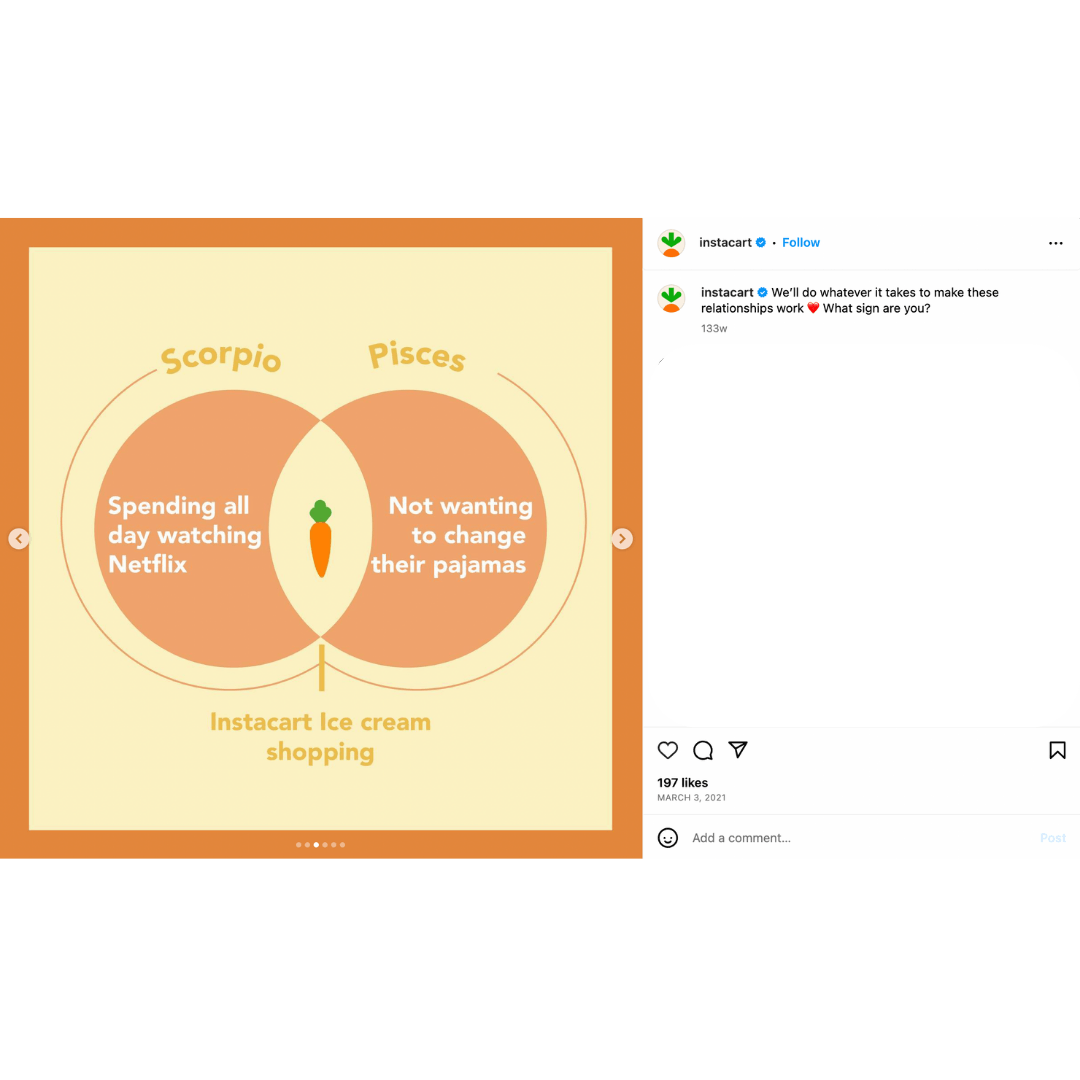Open Instacart avatar in post header

(x=671, y=243)
